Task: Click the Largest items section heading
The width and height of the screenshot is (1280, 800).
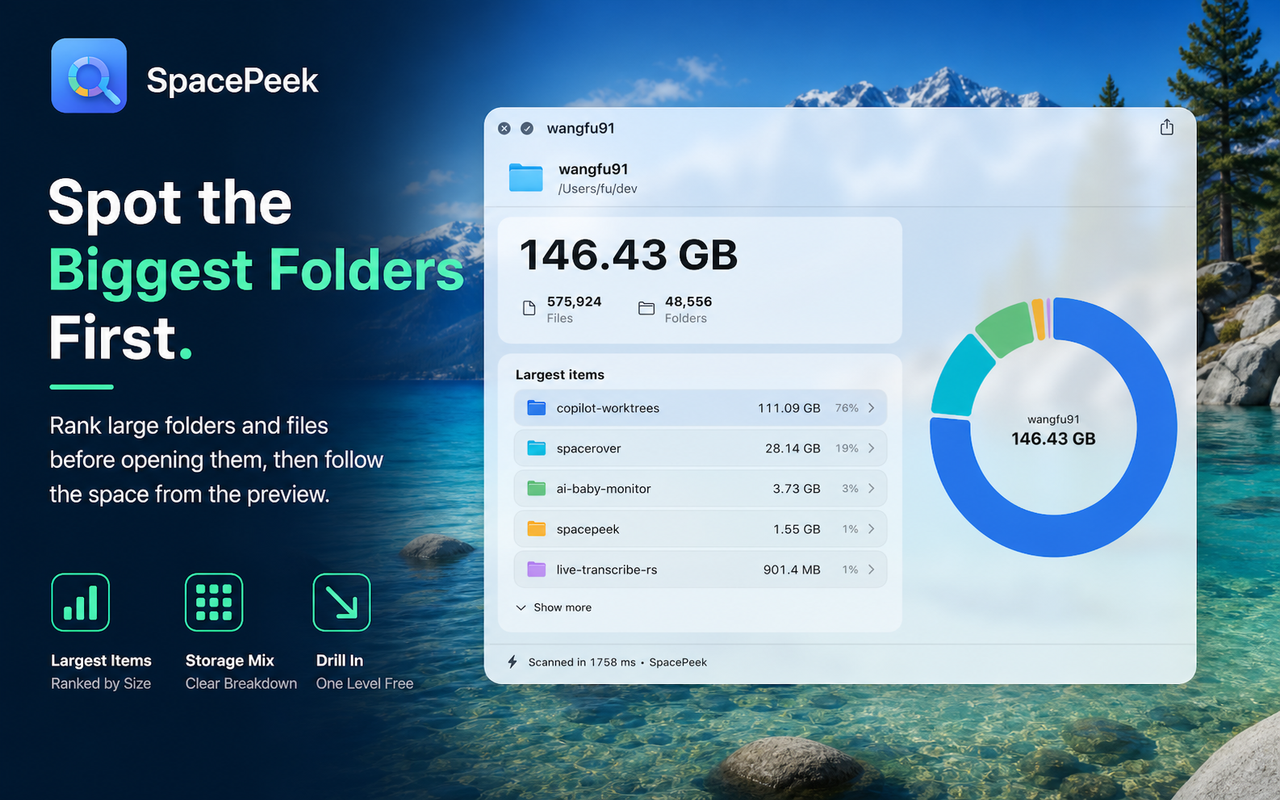Action: [560, 374]
